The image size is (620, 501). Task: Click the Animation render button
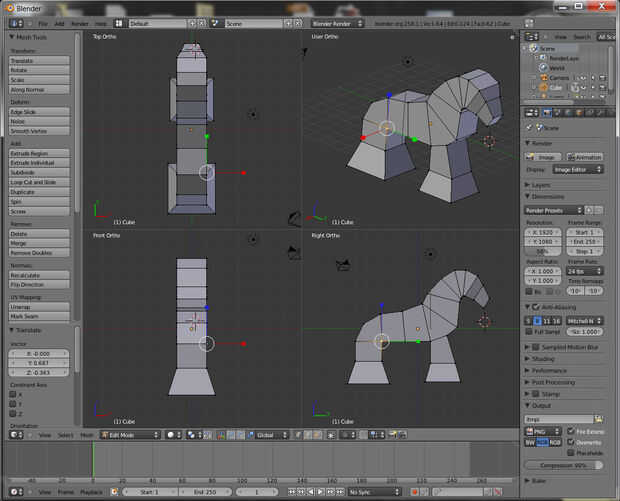click(585, 157)
